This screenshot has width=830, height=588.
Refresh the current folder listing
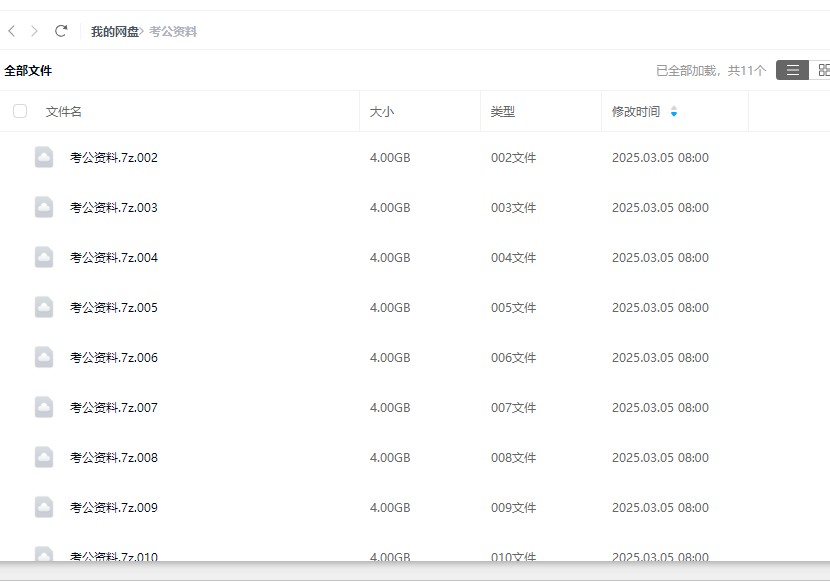tap(61, 31)
